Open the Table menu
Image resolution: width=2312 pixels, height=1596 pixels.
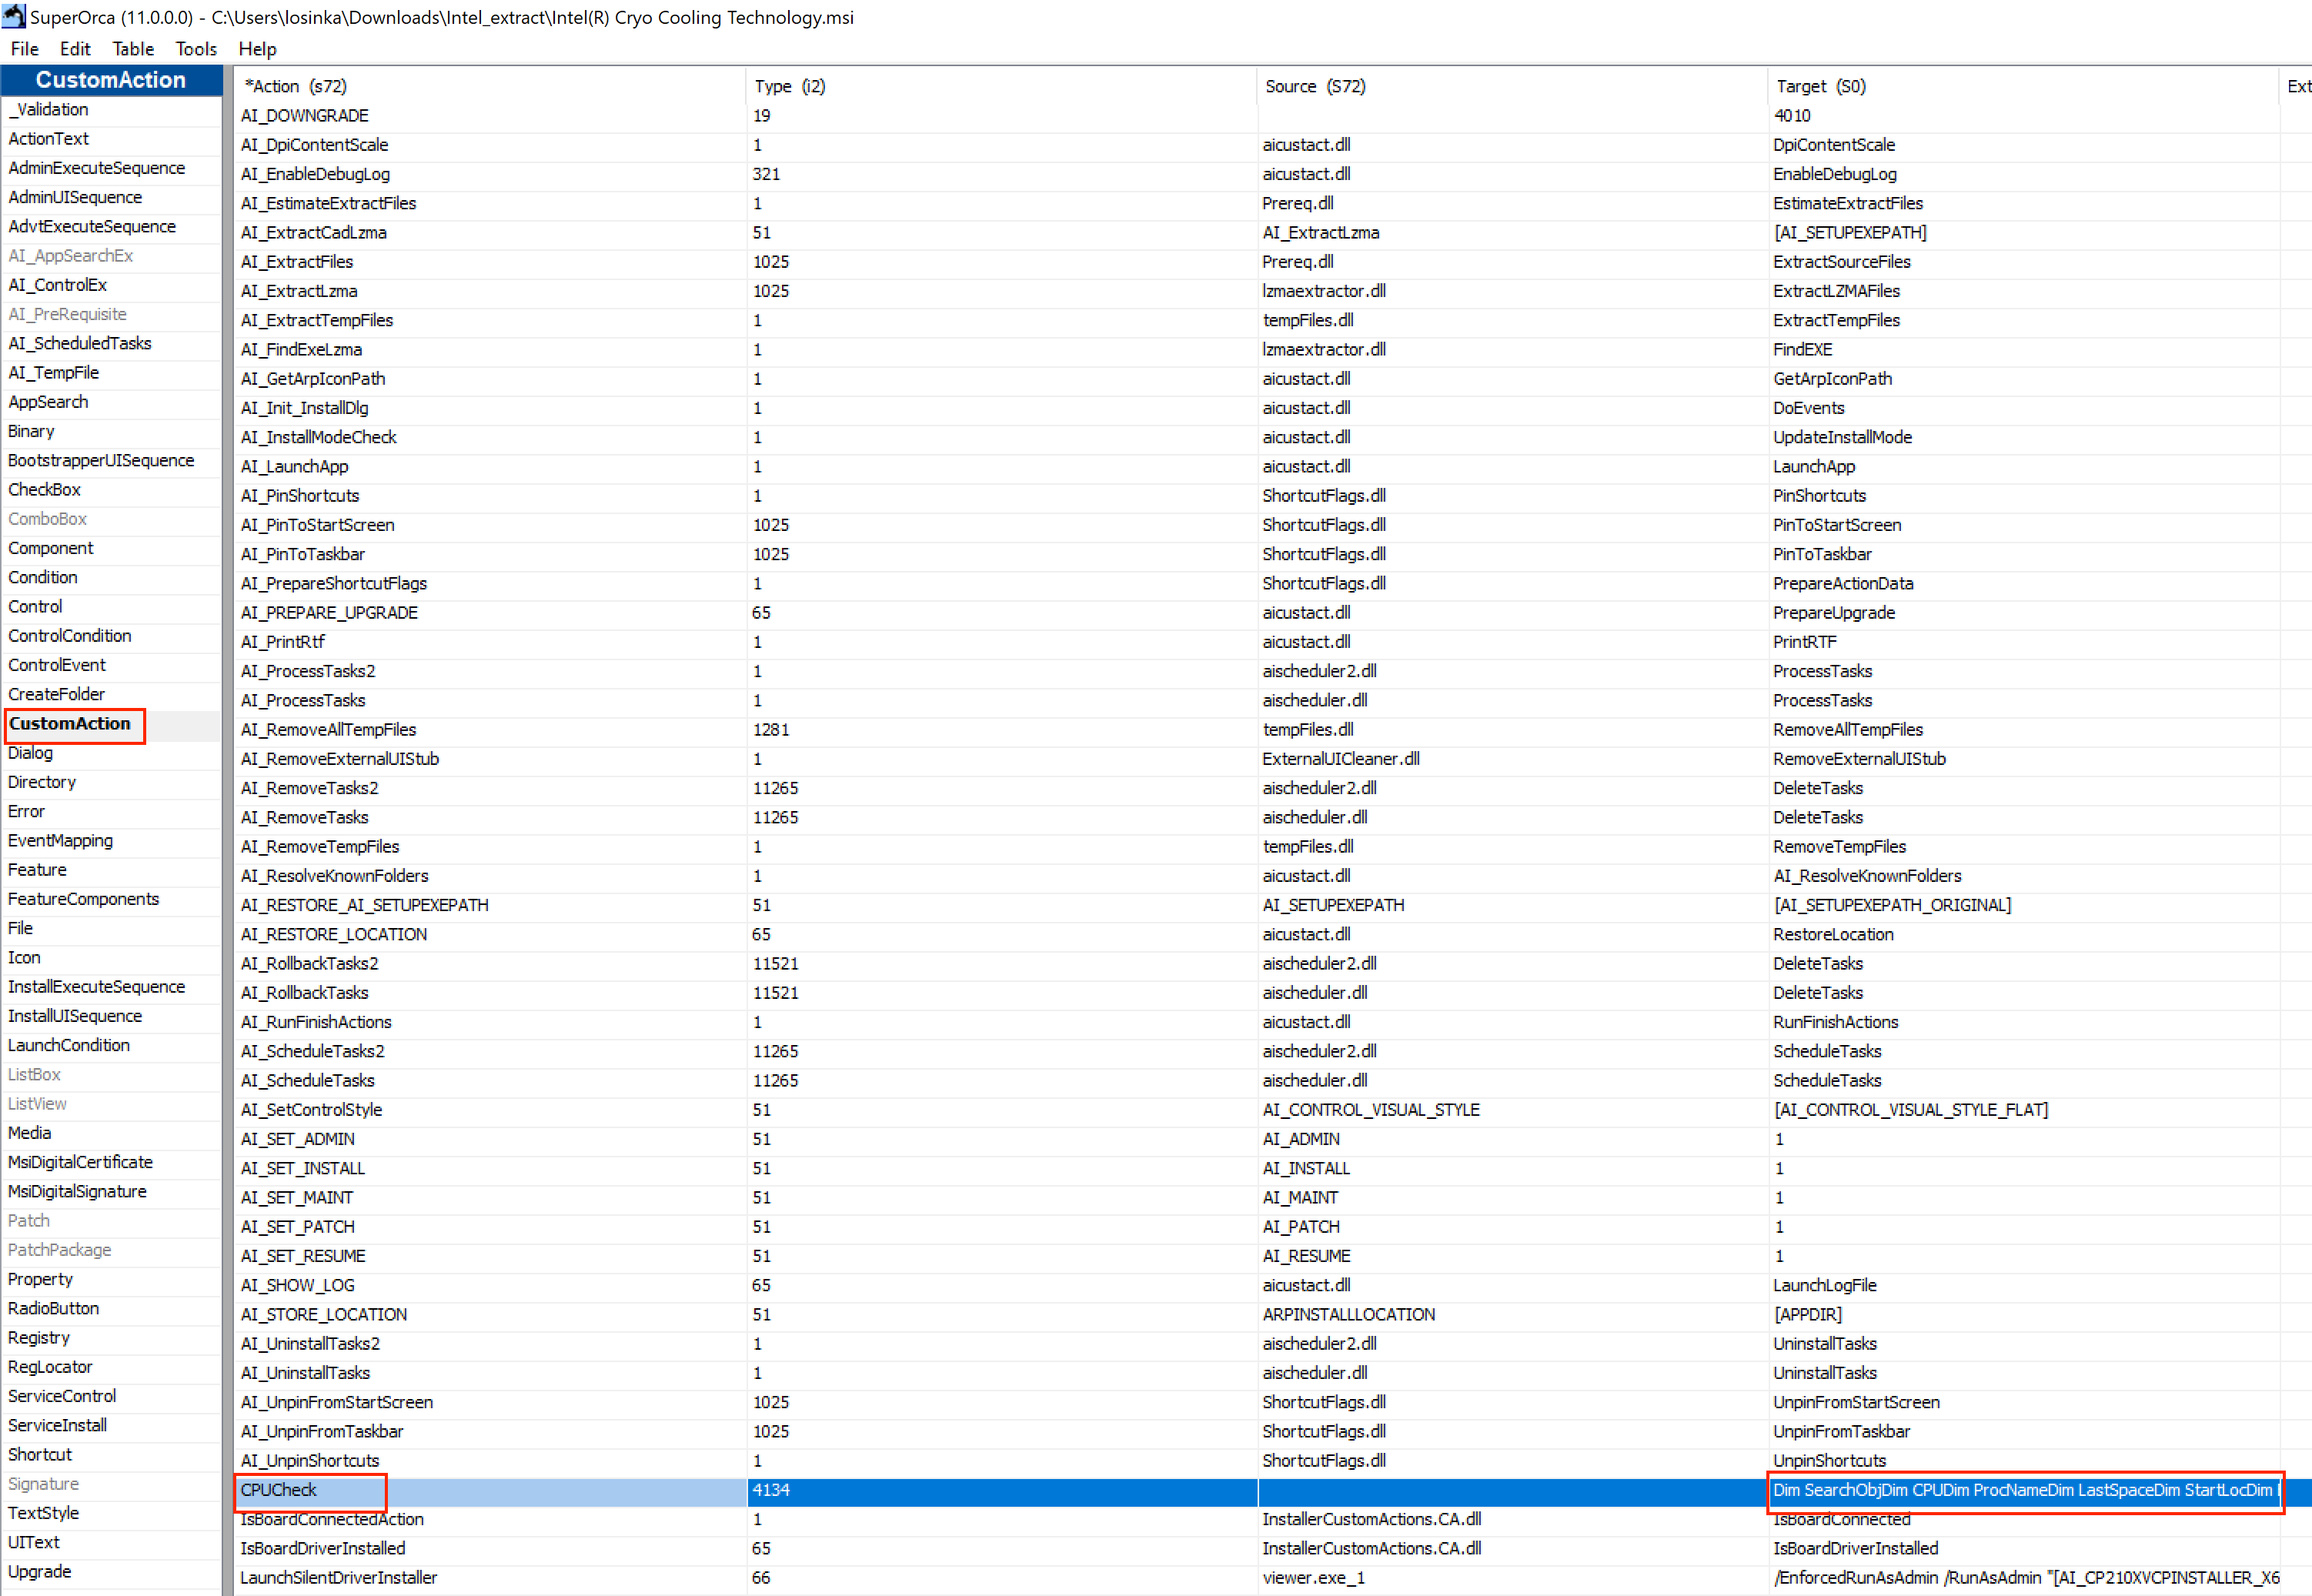pos(132,49)
